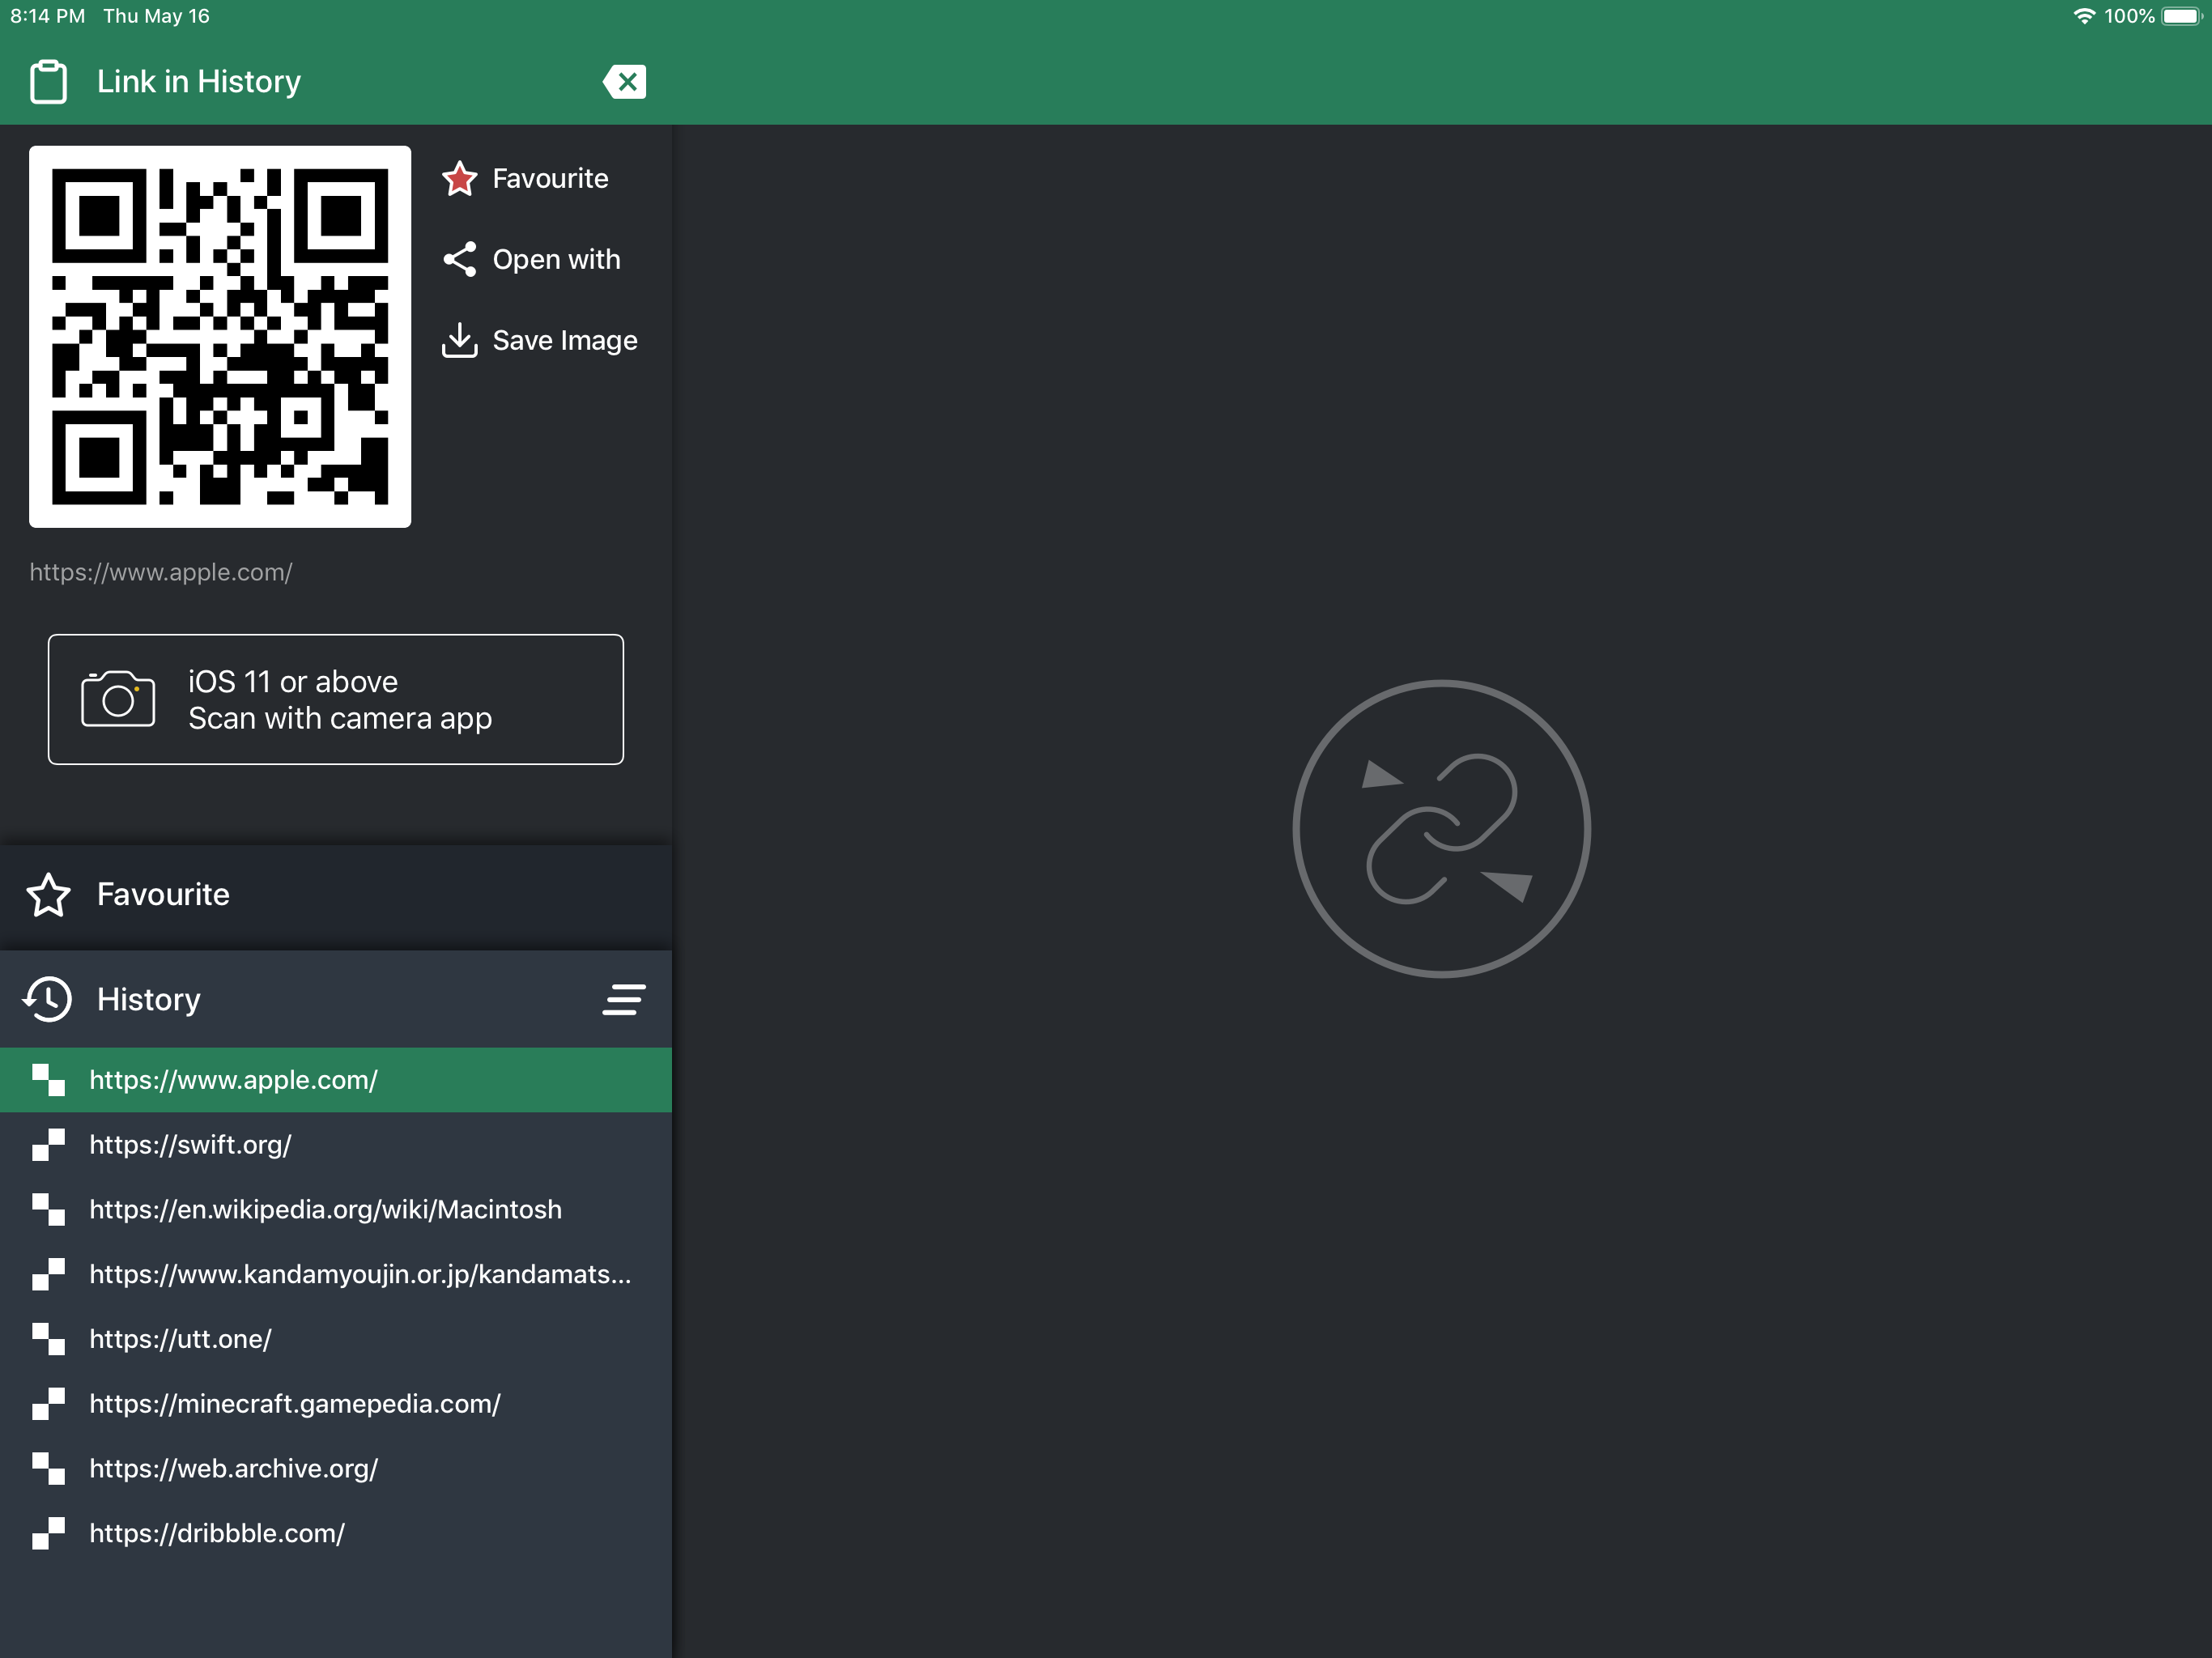Check the Wi-Fi status icon
The image size is (2212, 1658).
coord(2084,16)
